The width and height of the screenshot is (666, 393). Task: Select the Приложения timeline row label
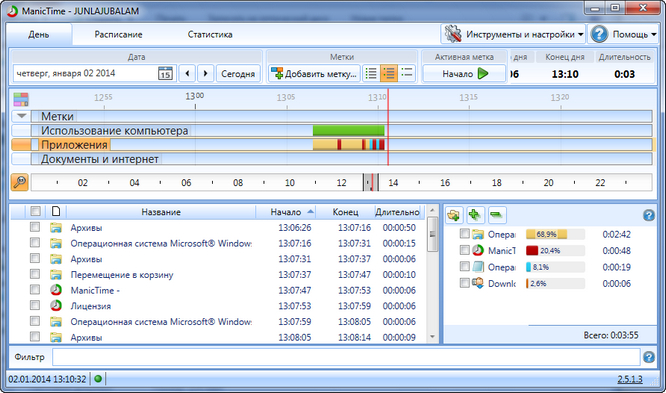coord(74,145)
